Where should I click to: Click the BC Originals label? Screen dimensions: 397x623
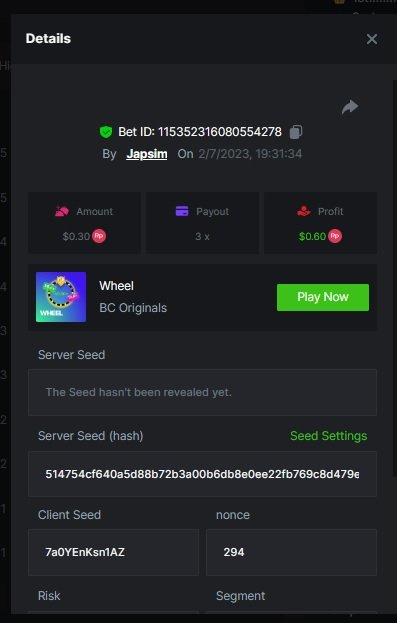[133, 308]
